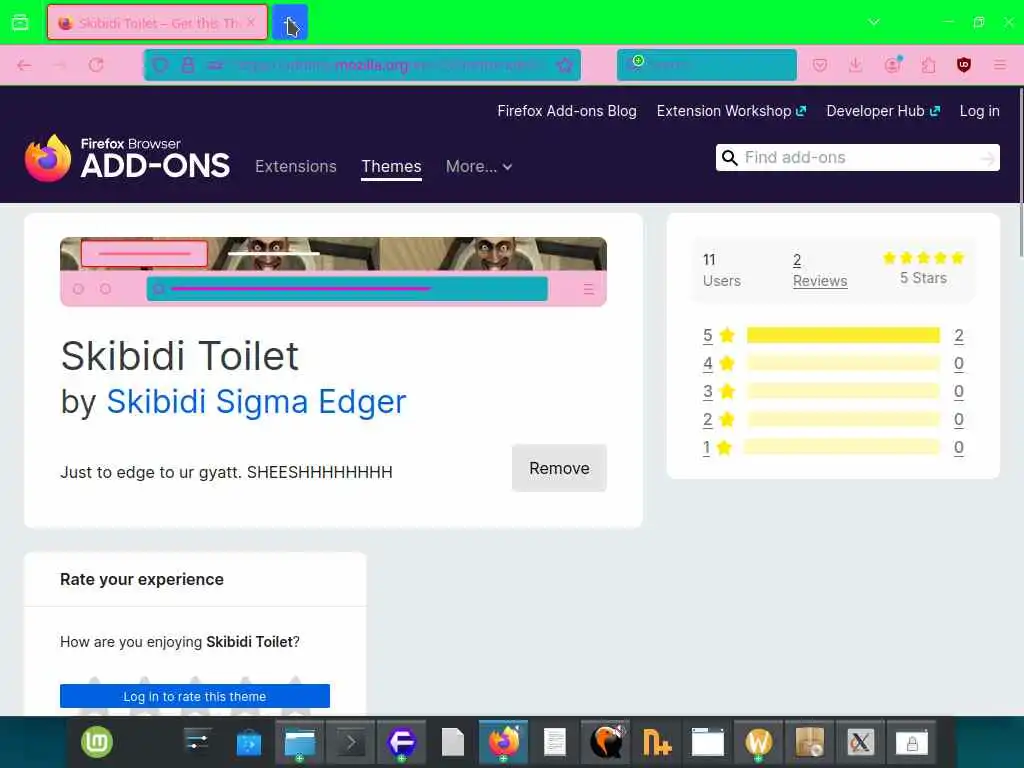Open file manager folder taskbar icon
The width and height of the screenshot is (1024, 768).
(300, 743)
